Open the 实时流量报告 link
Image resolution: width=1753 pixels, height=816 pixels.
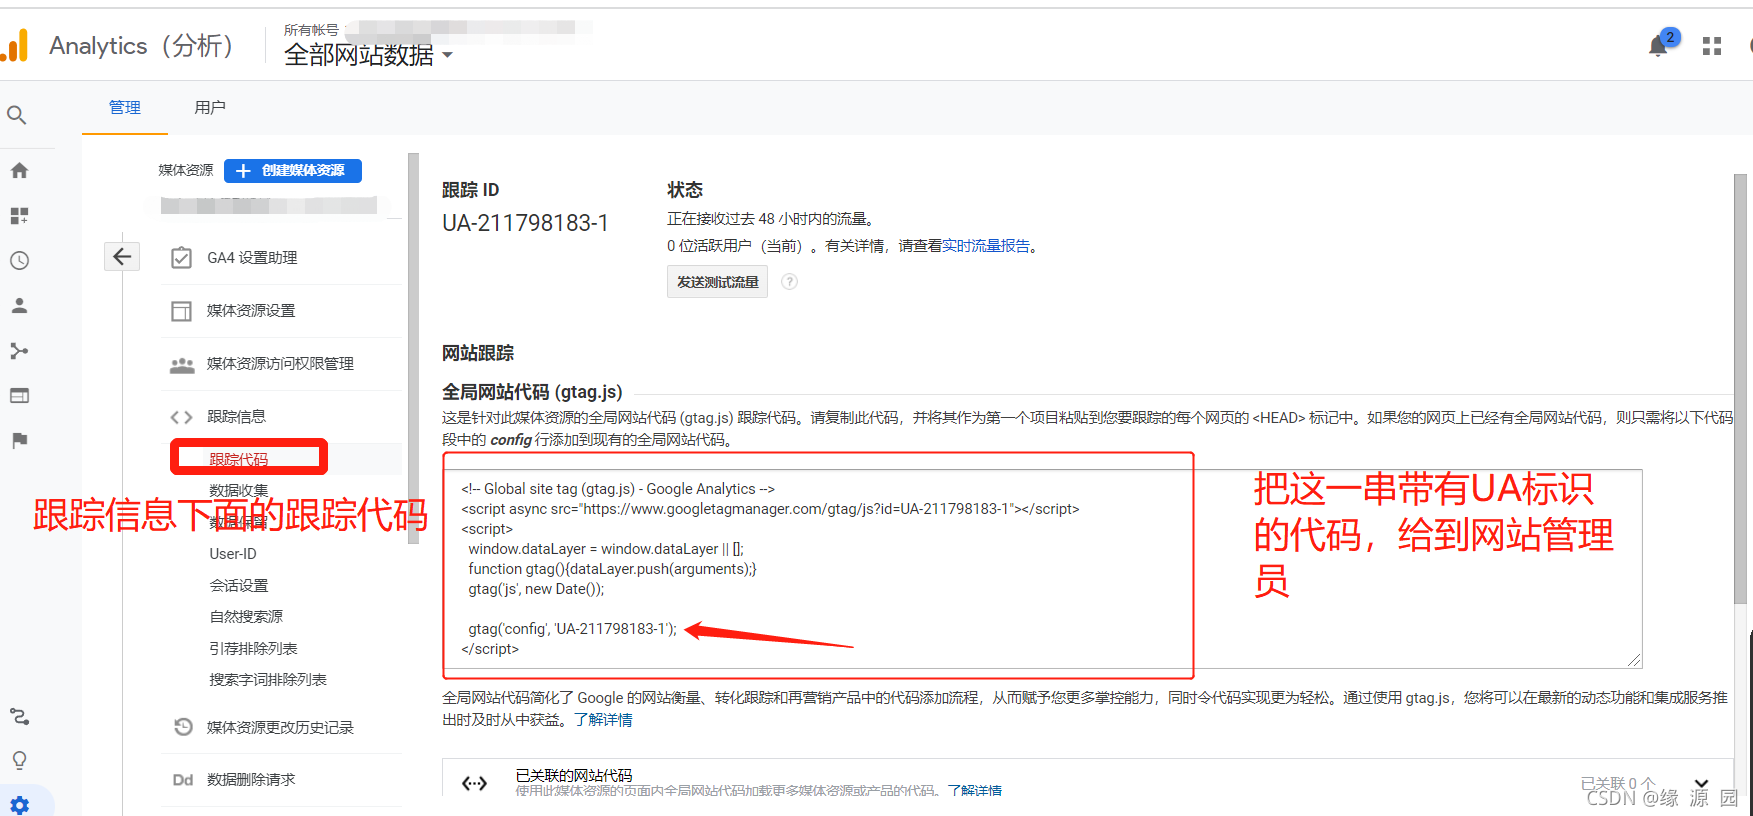click(x=986, y=246)
